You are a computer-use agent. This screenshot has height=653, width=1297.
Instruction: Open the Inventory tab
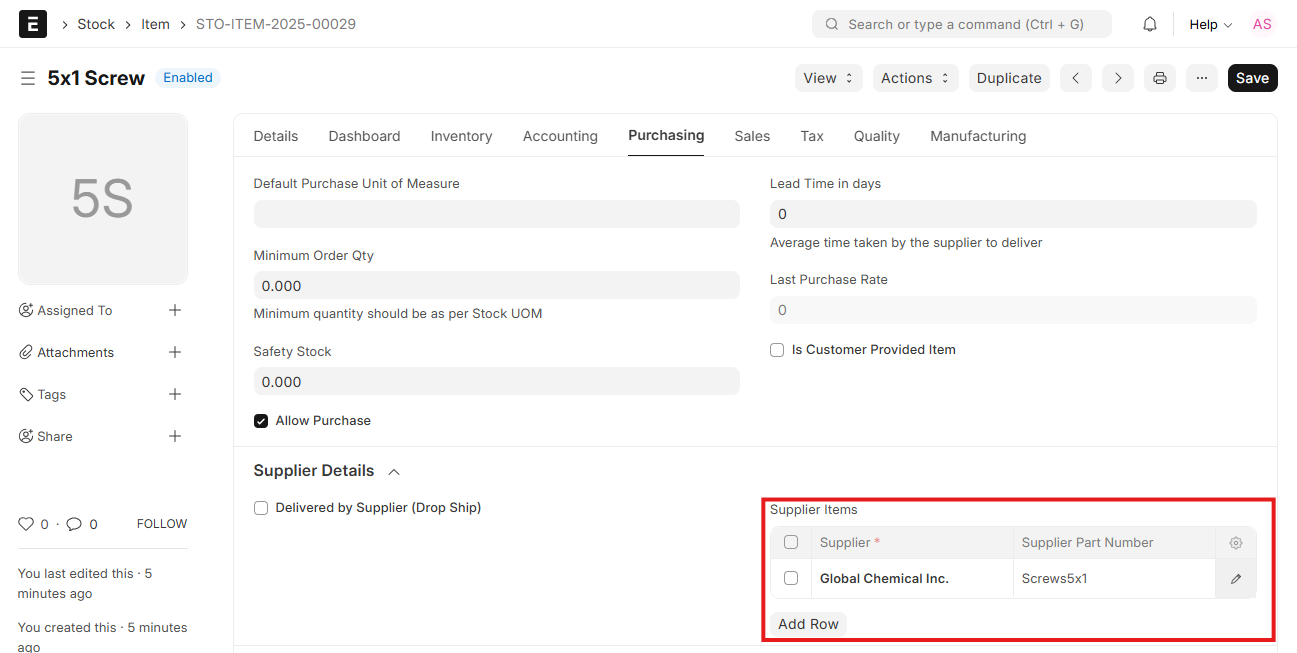pyautogui.click(x=461, y=136)
